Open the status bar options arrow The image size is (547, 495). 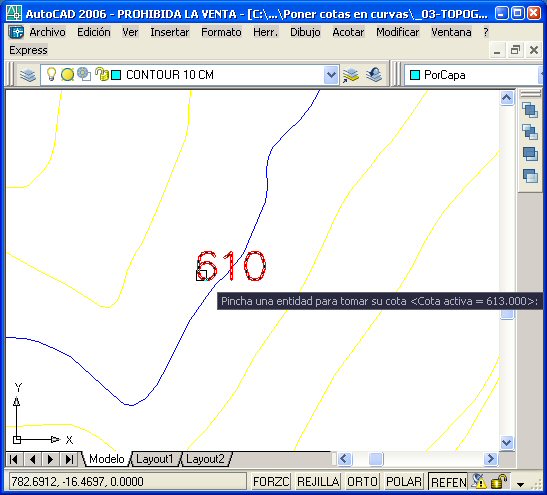click(520, 484)
